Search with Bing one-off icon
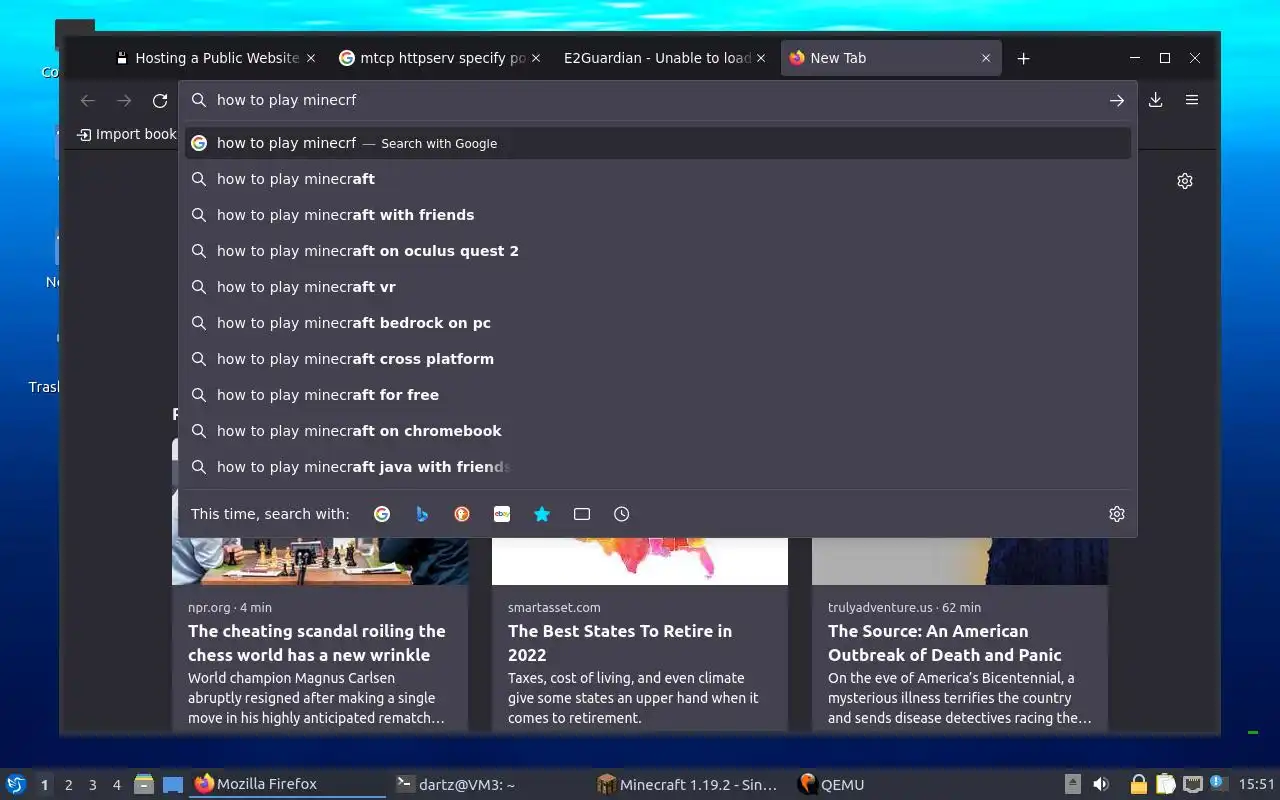 pyautogui.click(x=422, y=514)
